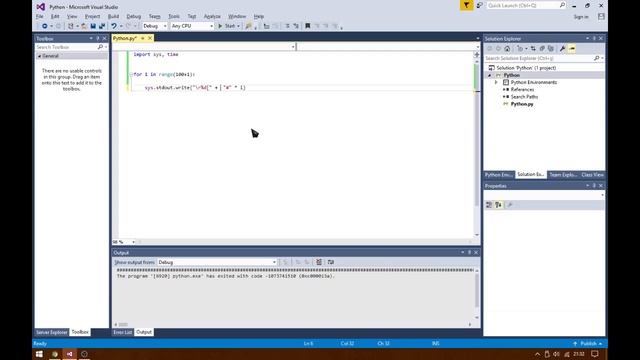Close the Python.py editor tab
640x360 pixels.
[x=150, y=38]
